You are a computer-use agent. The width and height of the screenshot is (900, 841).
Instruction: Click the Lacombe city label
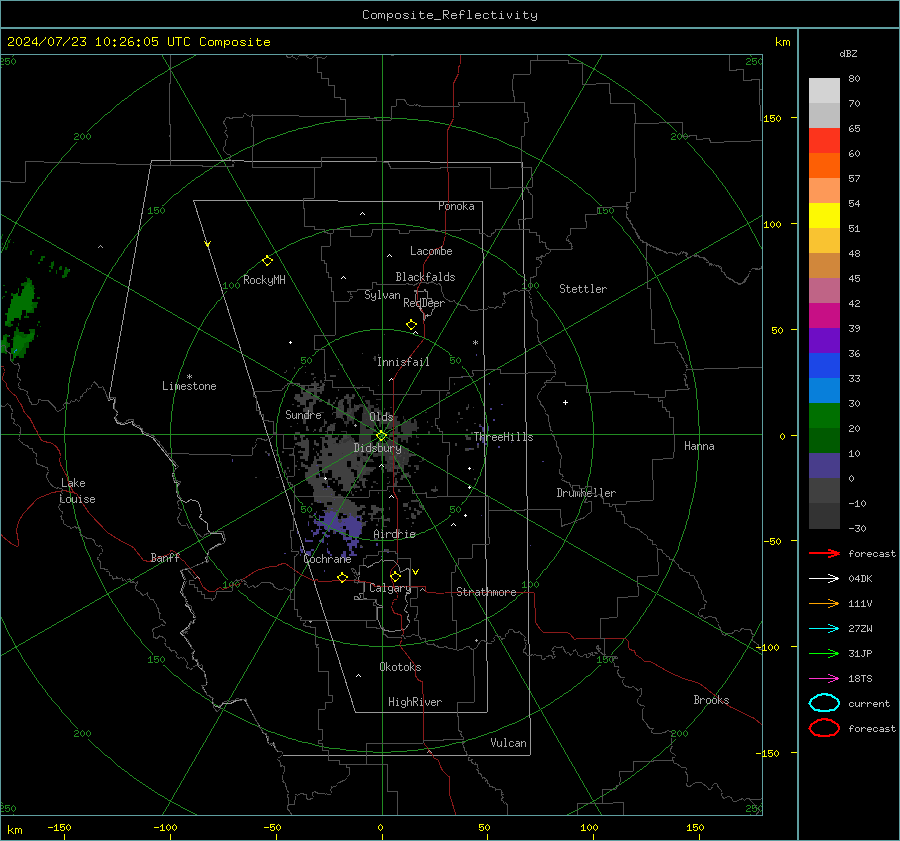pyautogui.click(x=431, y=251)
